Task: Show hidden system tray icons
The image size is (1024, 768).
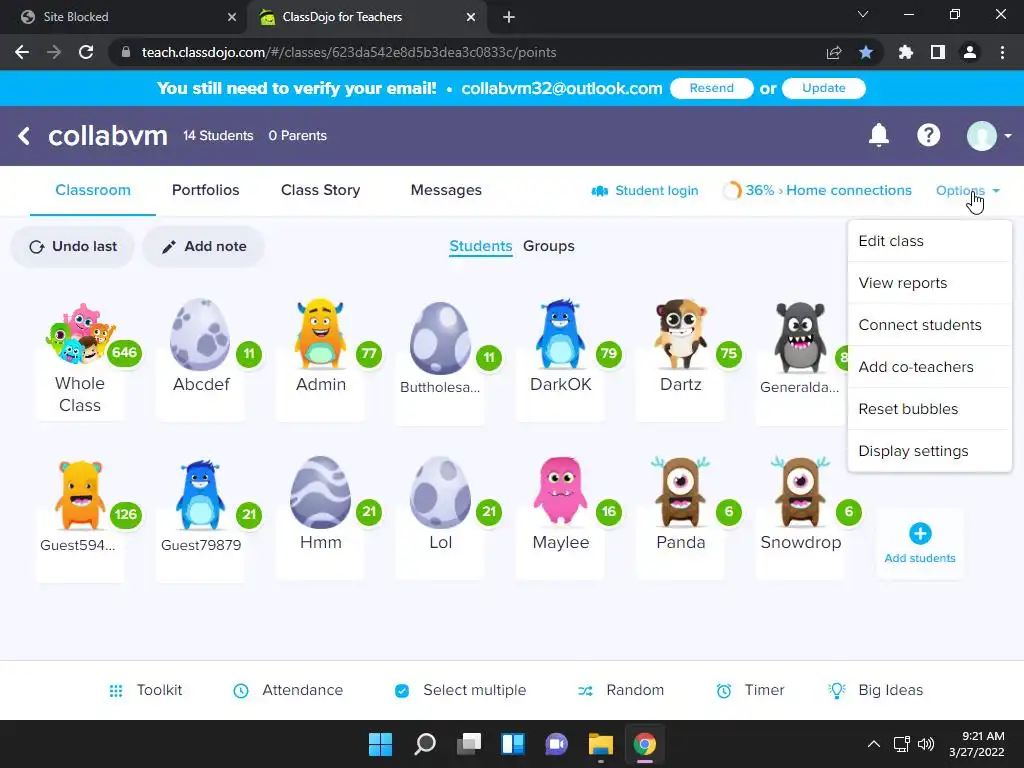Action: tap(873, 744)
